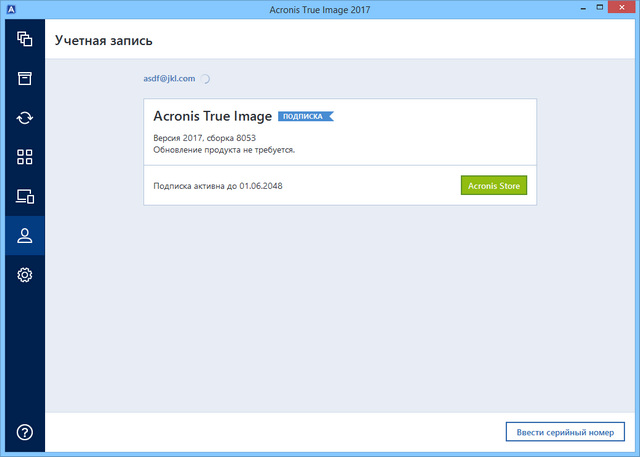Click the Acronis app logo icon
Image resolution: width=640 pixels, height=457 pixels.
[x=11, y=9]
